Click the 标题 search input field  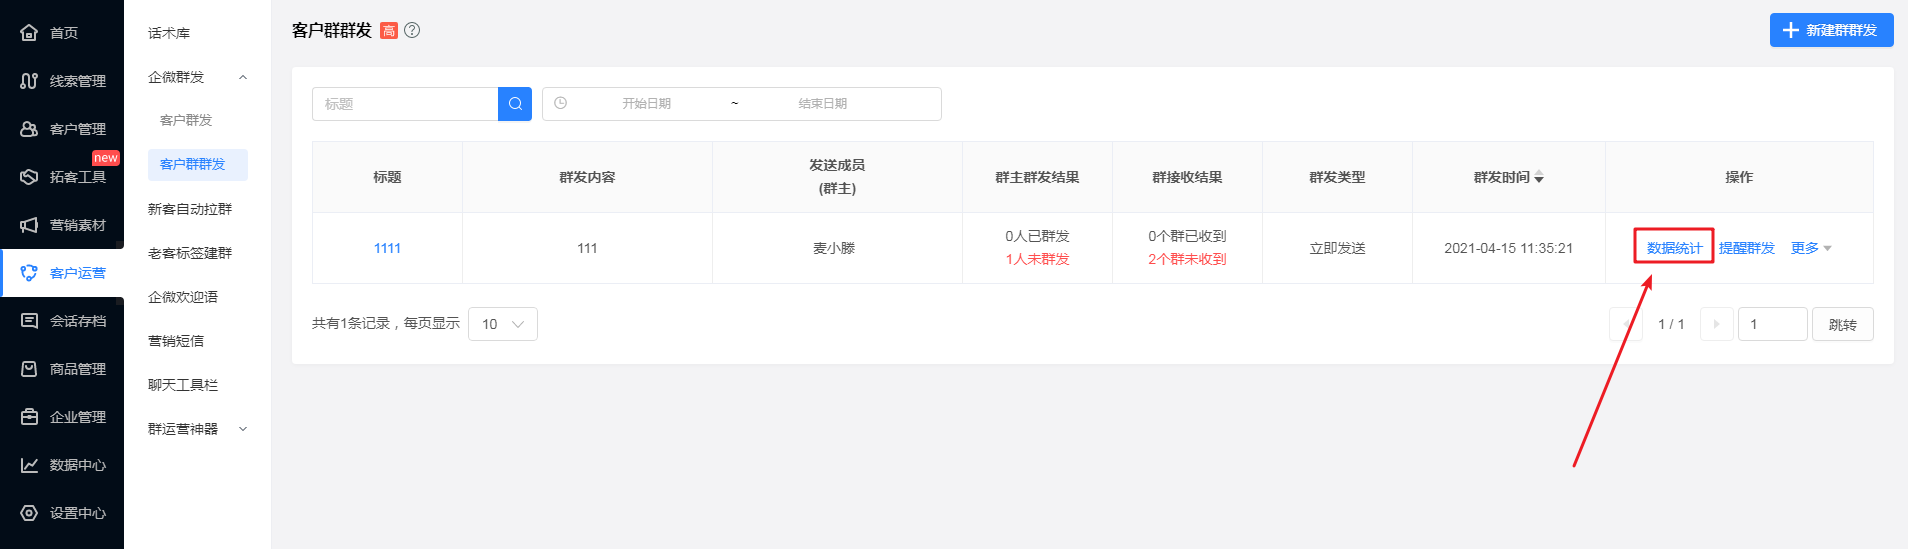[x=405, y=104]
